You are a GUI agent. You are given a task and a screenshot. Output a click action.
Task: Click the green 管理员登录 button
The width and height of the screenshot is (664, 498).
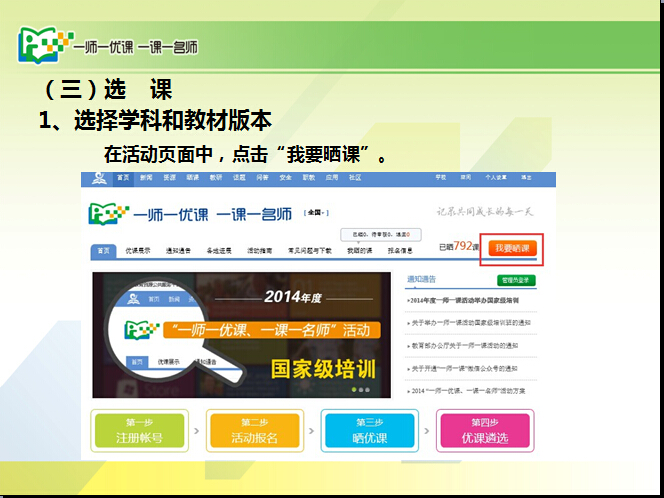click(516, 280)
